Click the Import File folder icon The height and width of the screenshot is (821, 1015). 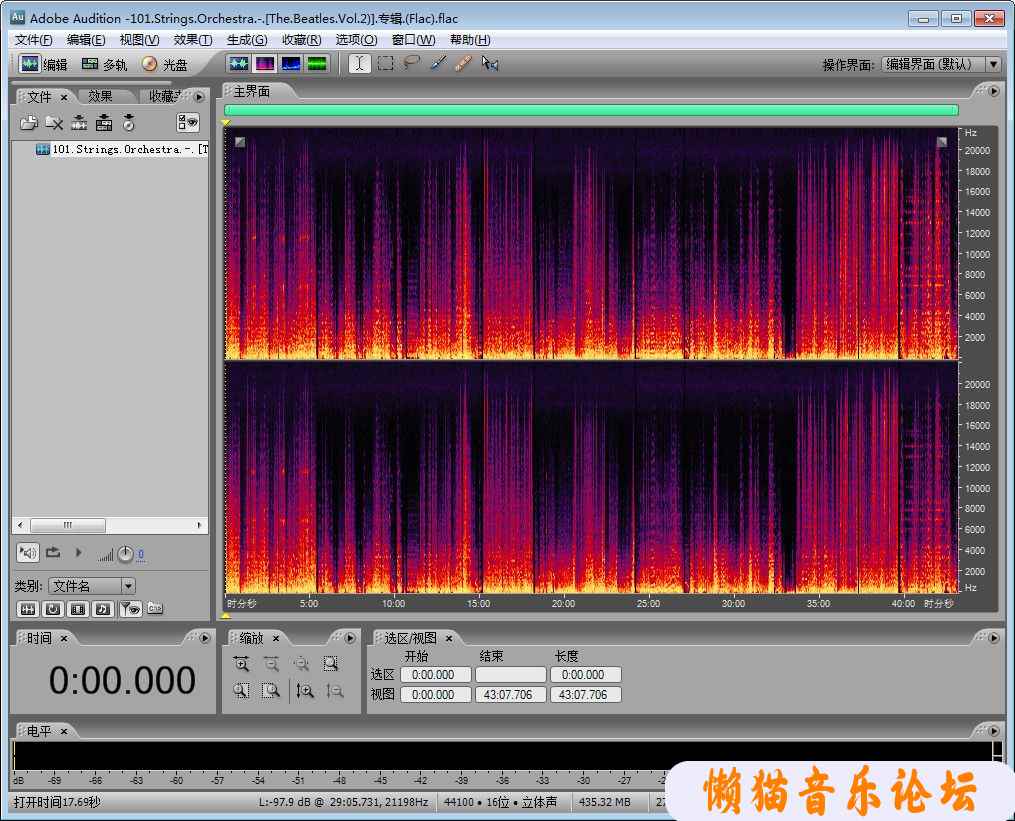28,122
